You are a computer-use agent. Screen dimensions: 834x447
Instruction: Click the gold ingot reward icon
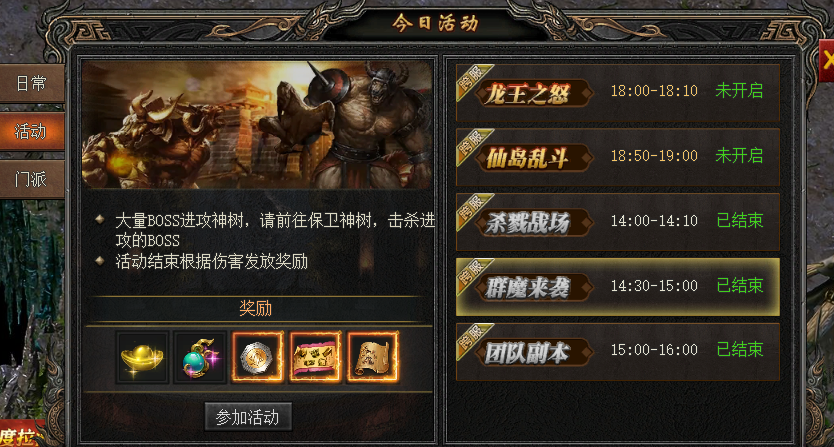click(x=143, y=357)
